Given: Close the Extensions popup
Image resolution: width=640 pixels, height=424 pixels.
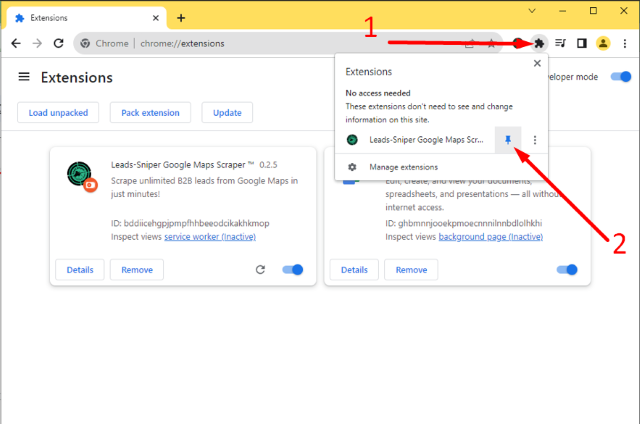Looking at the screenshot, I should pyautogui.click(x=537, y=63).
